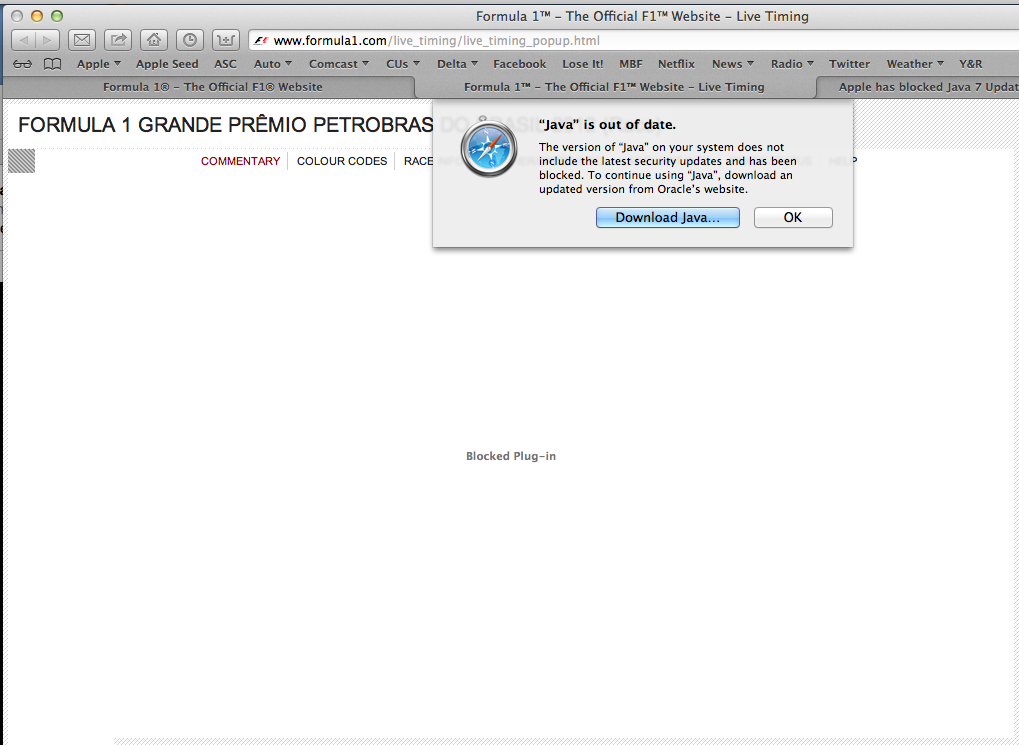
Task: Open the Y&R bookmark
Action: click(971, 64)
